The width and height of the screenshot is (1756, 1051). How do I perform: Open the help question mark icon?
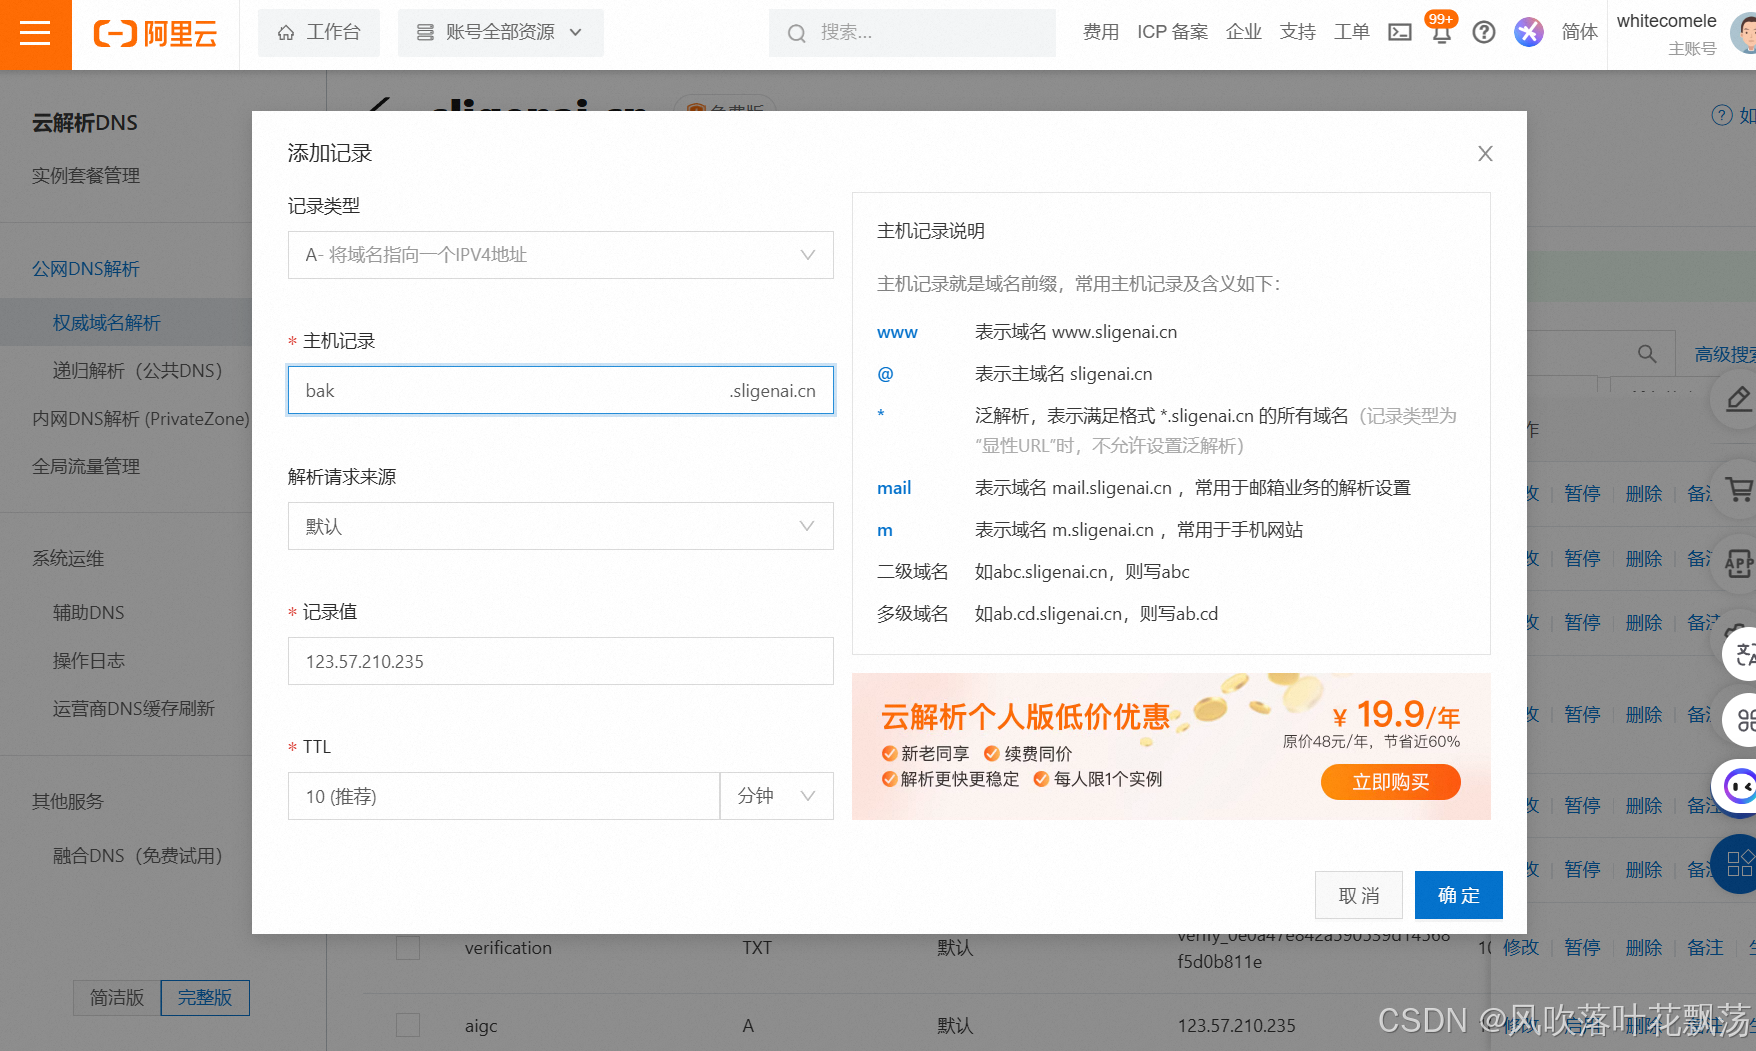(1484, 32)
